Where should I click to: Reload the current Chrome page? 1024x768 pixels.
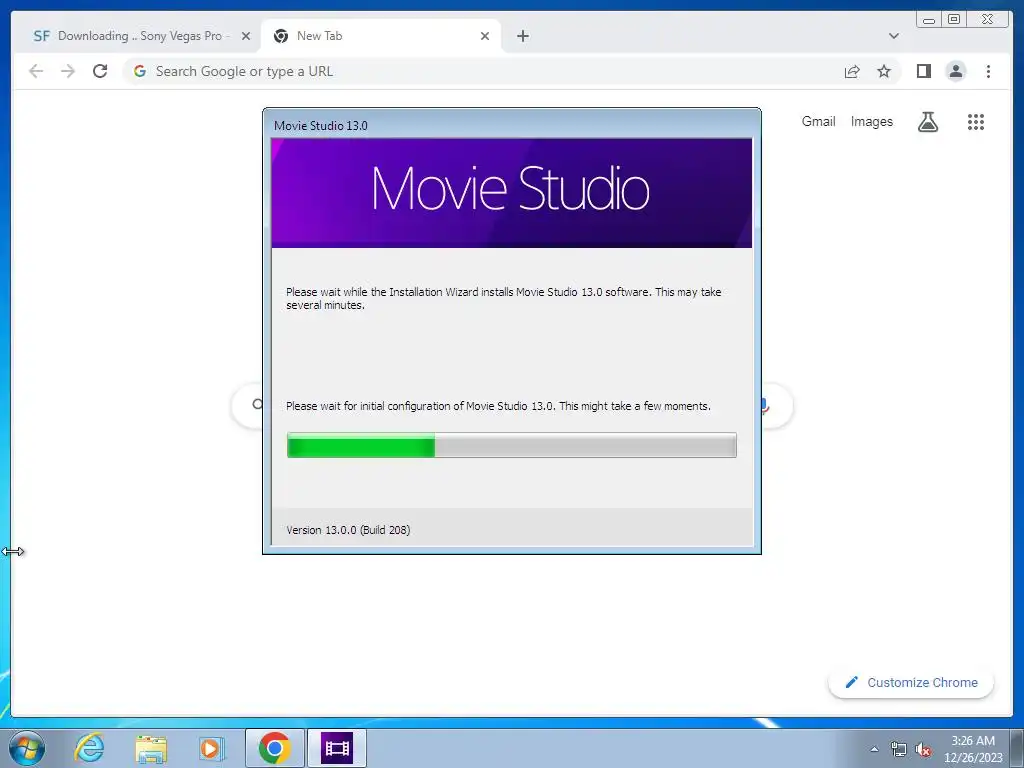[100, 71]
